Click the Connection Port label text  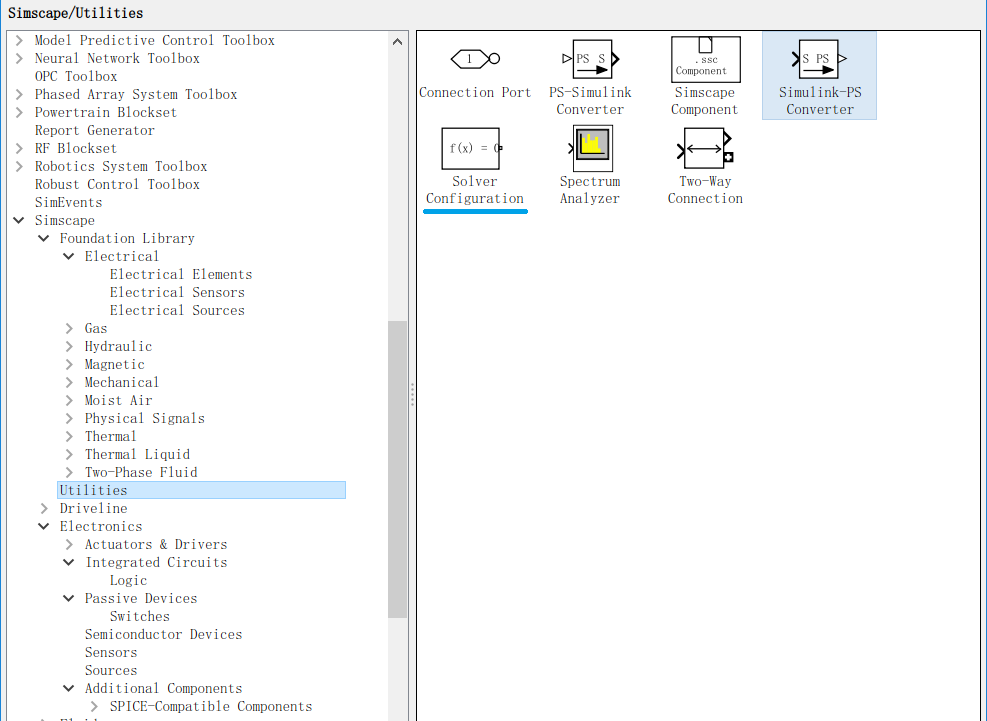tap(475, 93)
